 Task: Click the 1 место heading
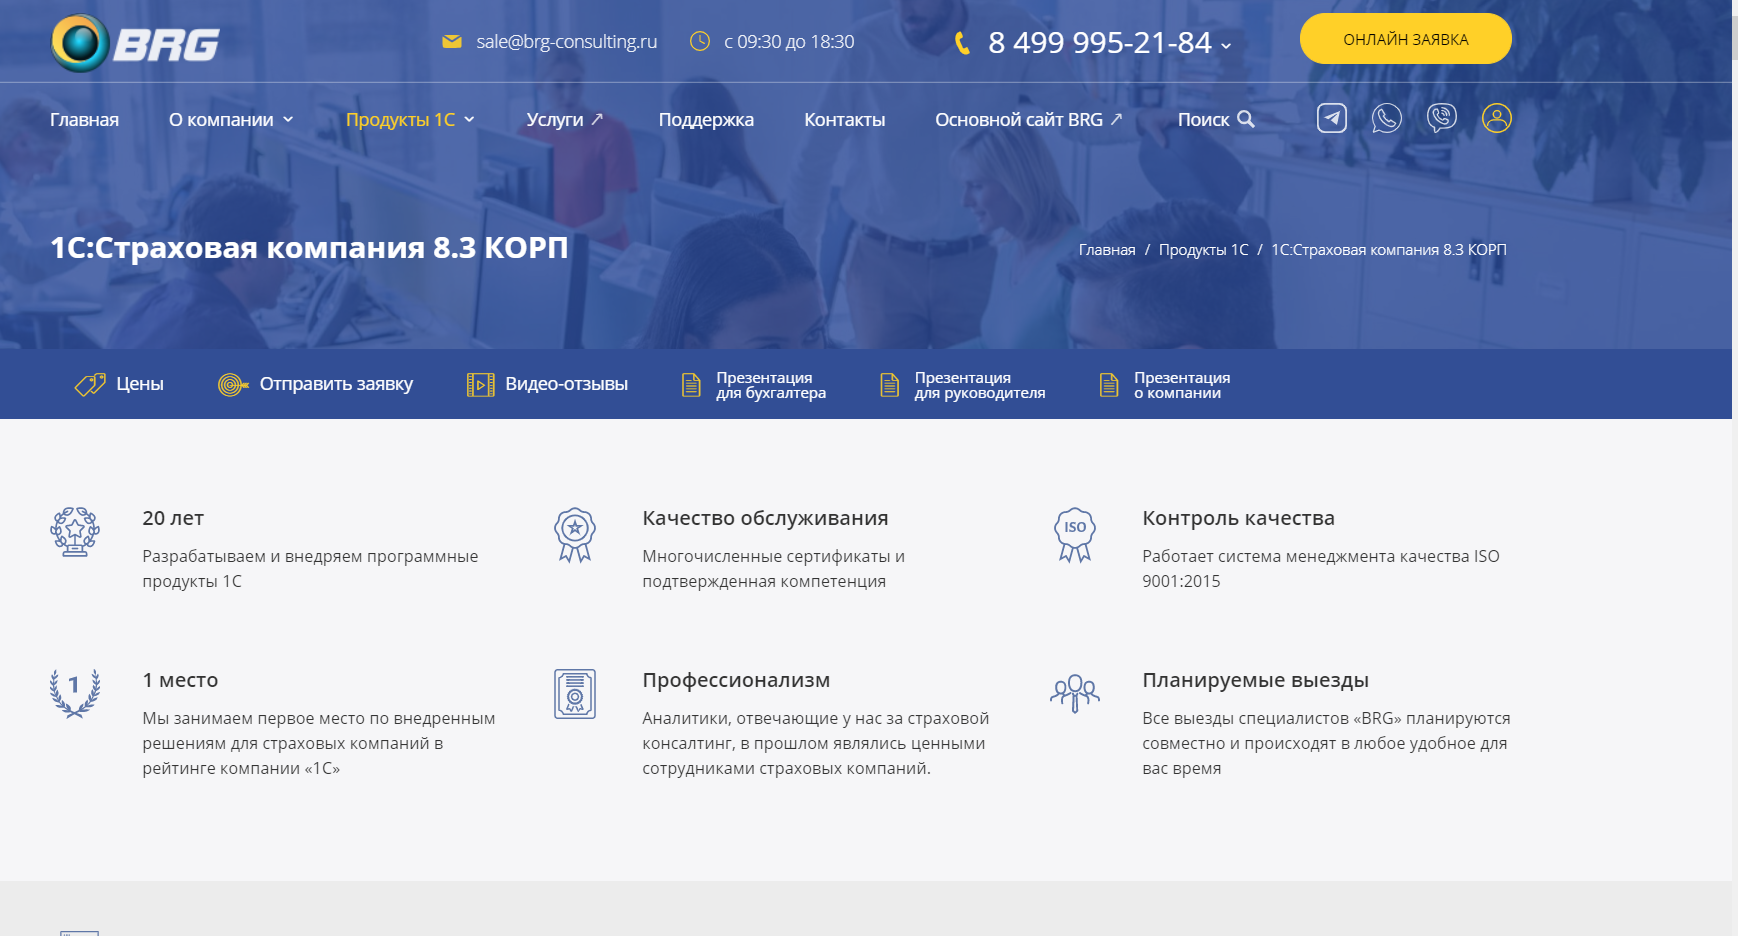(x=180, y=680)
